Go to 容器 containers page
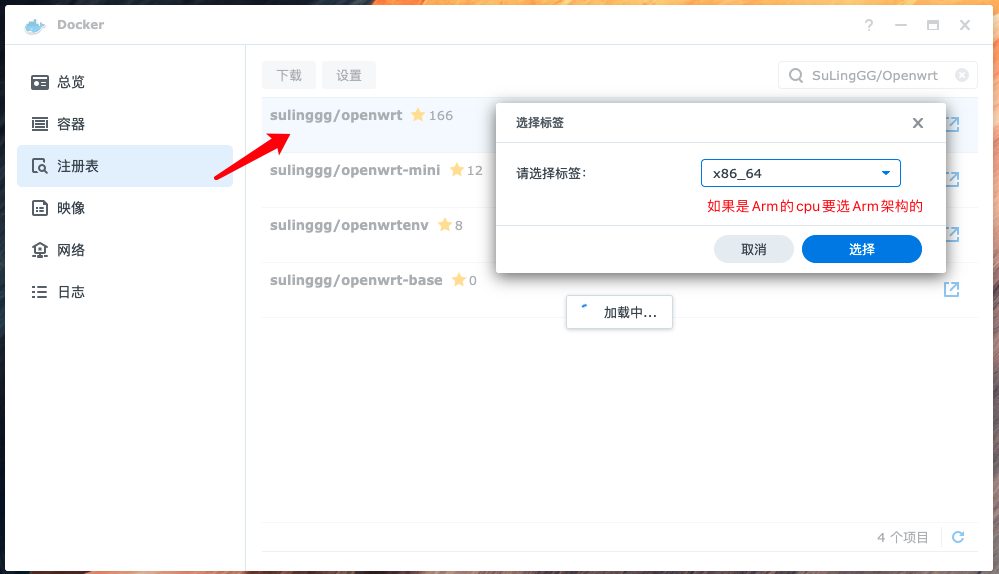Viewport: 999px width, 574px height. tap(125, 124)
